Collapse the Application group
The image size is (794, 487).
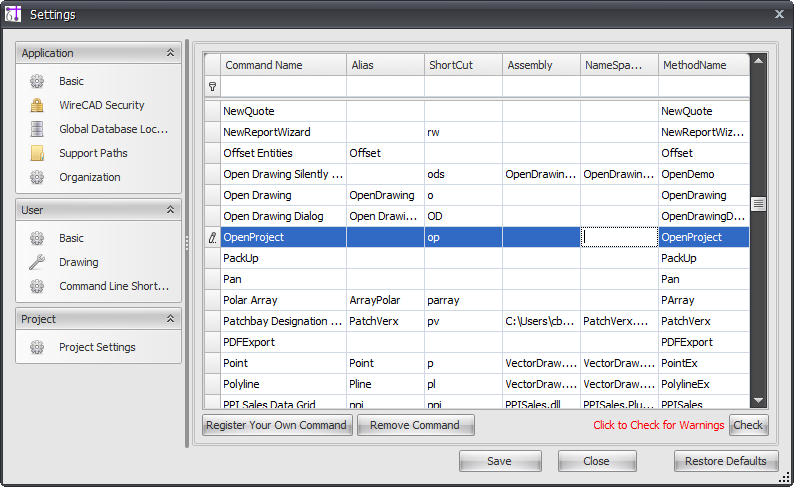(171, 53)
